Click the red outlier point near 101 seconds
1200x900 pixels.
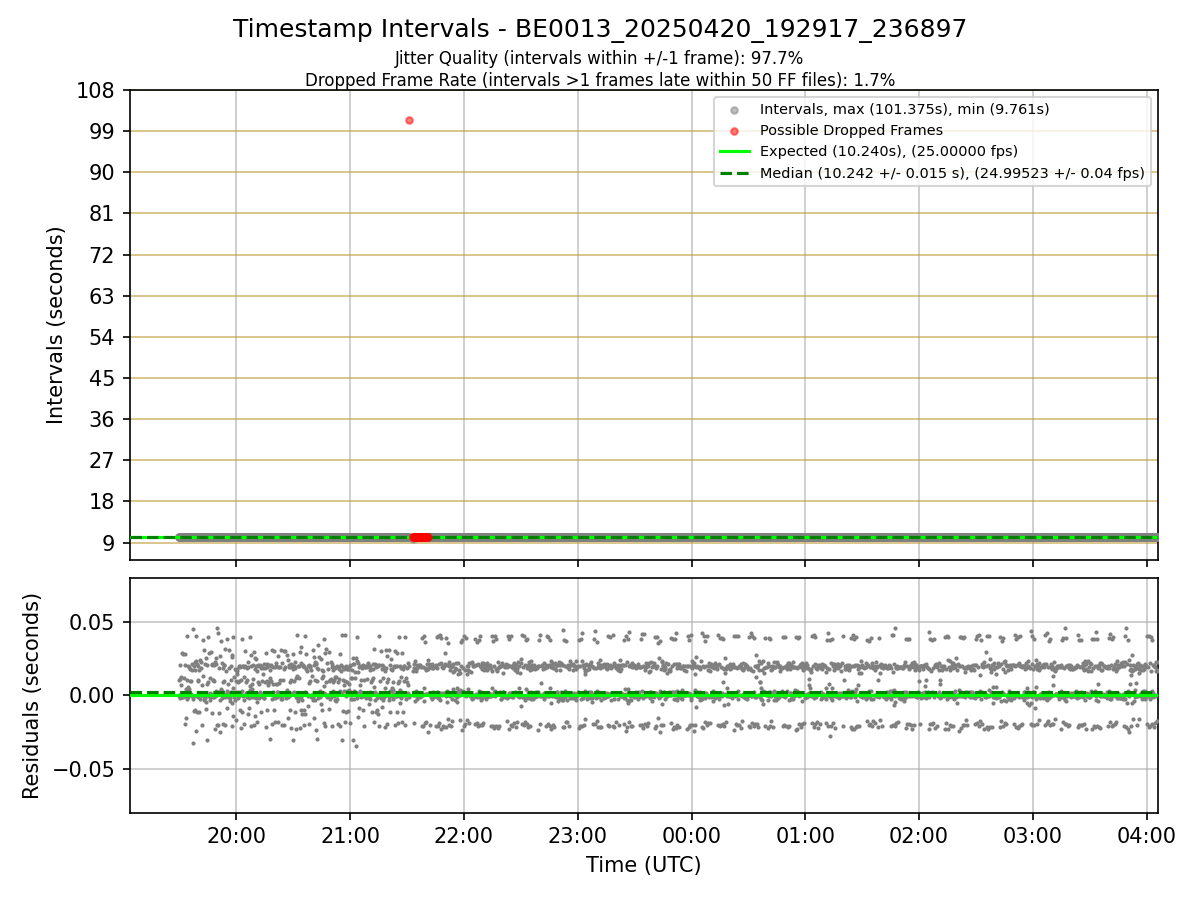pyautogui.click(x=409, y=120)
